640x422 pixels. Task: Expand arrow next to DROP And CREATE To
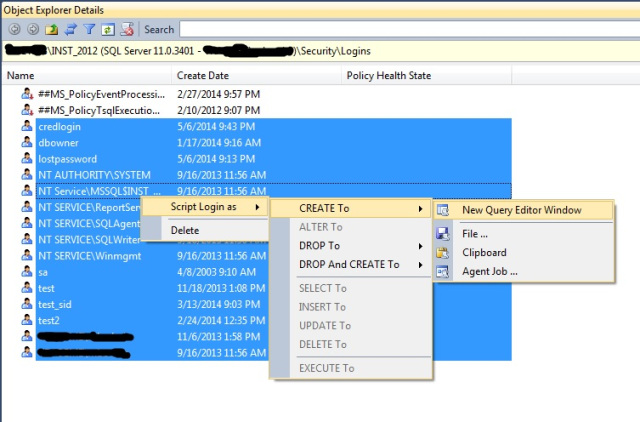pos(420,265)
